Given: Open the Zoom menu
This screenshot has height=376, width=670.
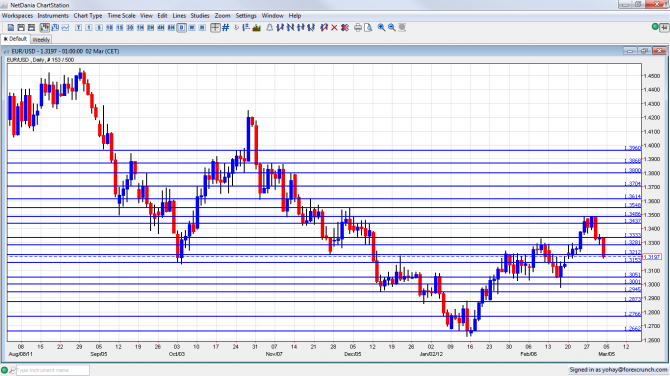Looking at the screenshot, I should pos(222,16).
